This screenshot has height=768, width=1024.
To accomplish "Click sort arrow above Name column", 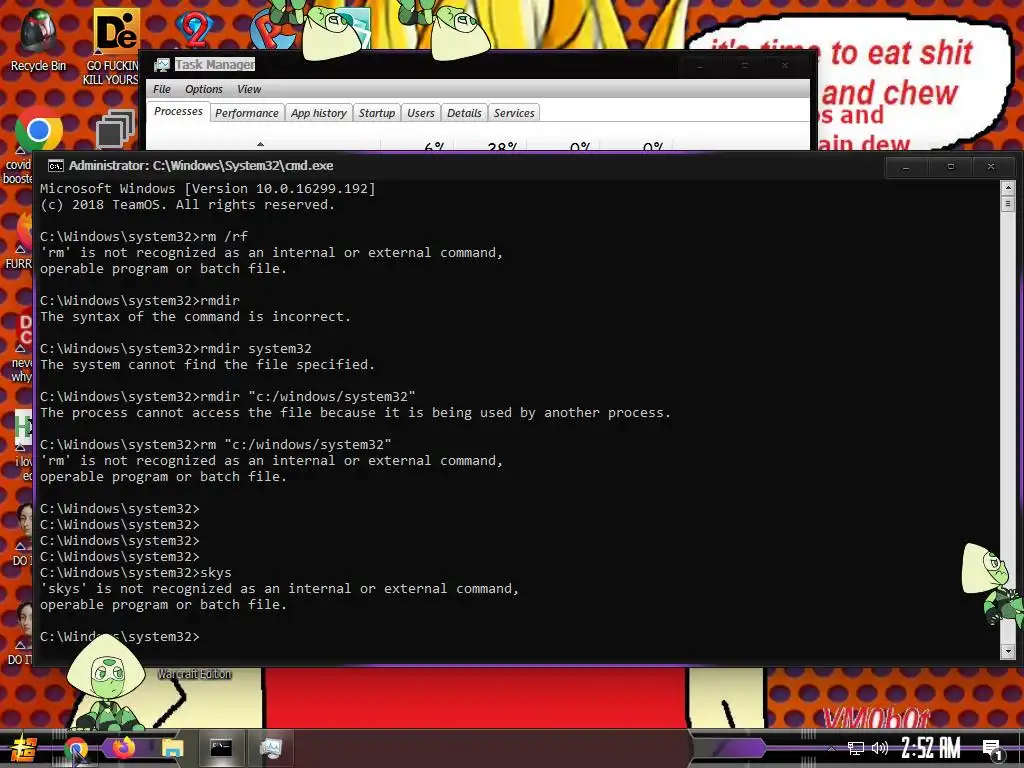I will click(261, 144).
